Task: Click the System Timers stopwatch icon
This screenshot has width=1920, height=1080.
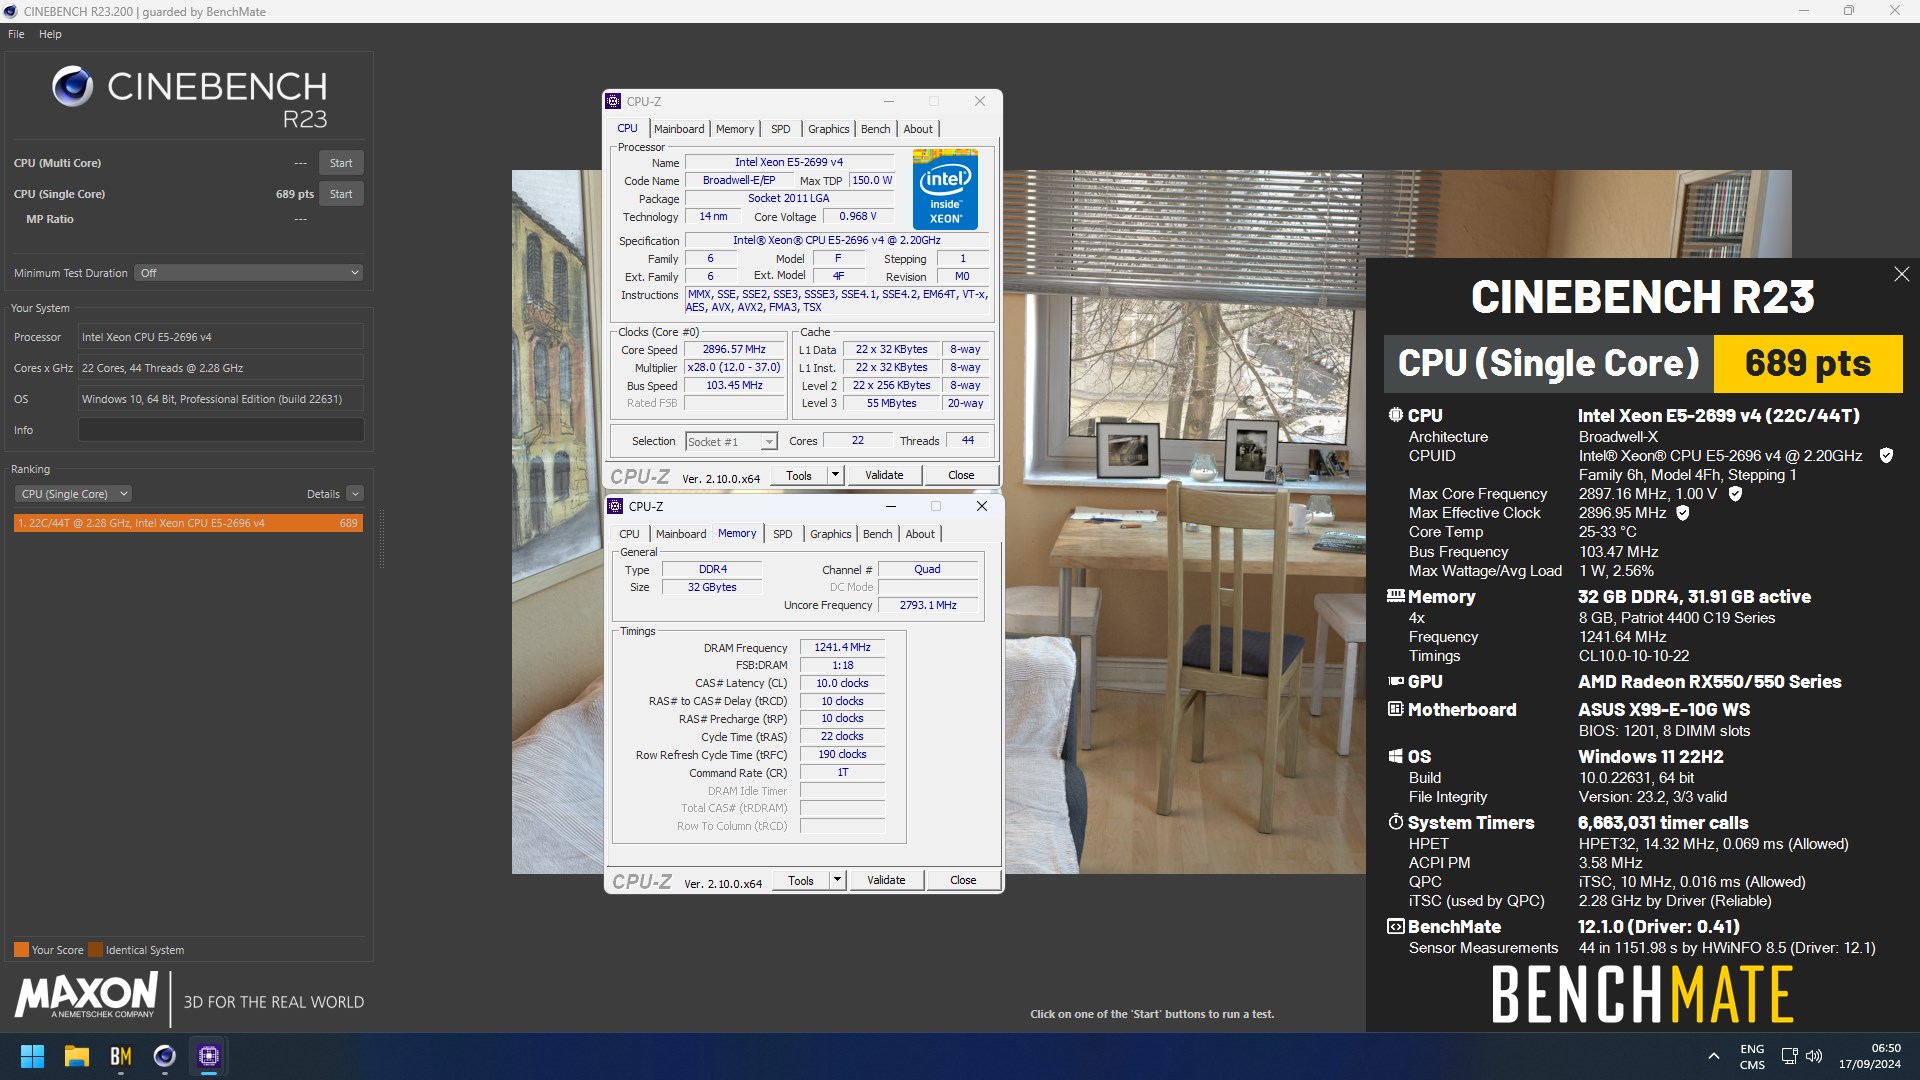Action: tap(1395, 822)
